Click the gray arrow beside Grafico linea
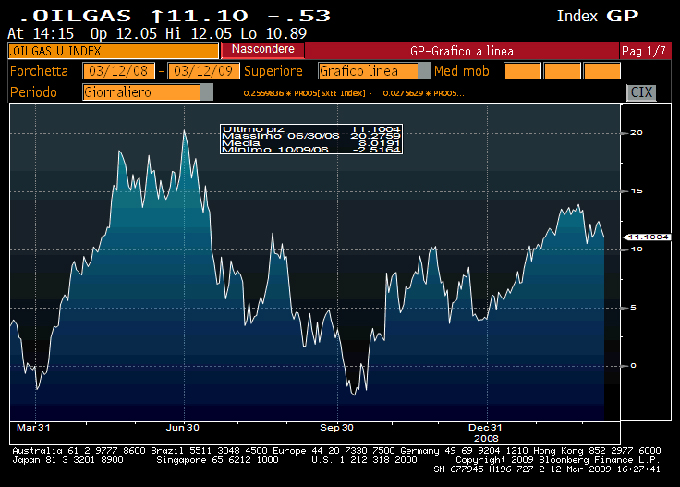Image resolution: width=680 pixels, height=487 pixels. click(425, 71)
